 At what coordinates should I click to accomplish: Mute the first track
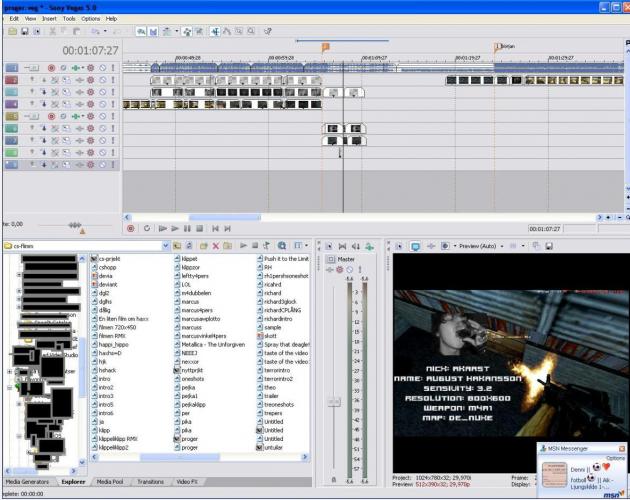[x=101, y=67]
